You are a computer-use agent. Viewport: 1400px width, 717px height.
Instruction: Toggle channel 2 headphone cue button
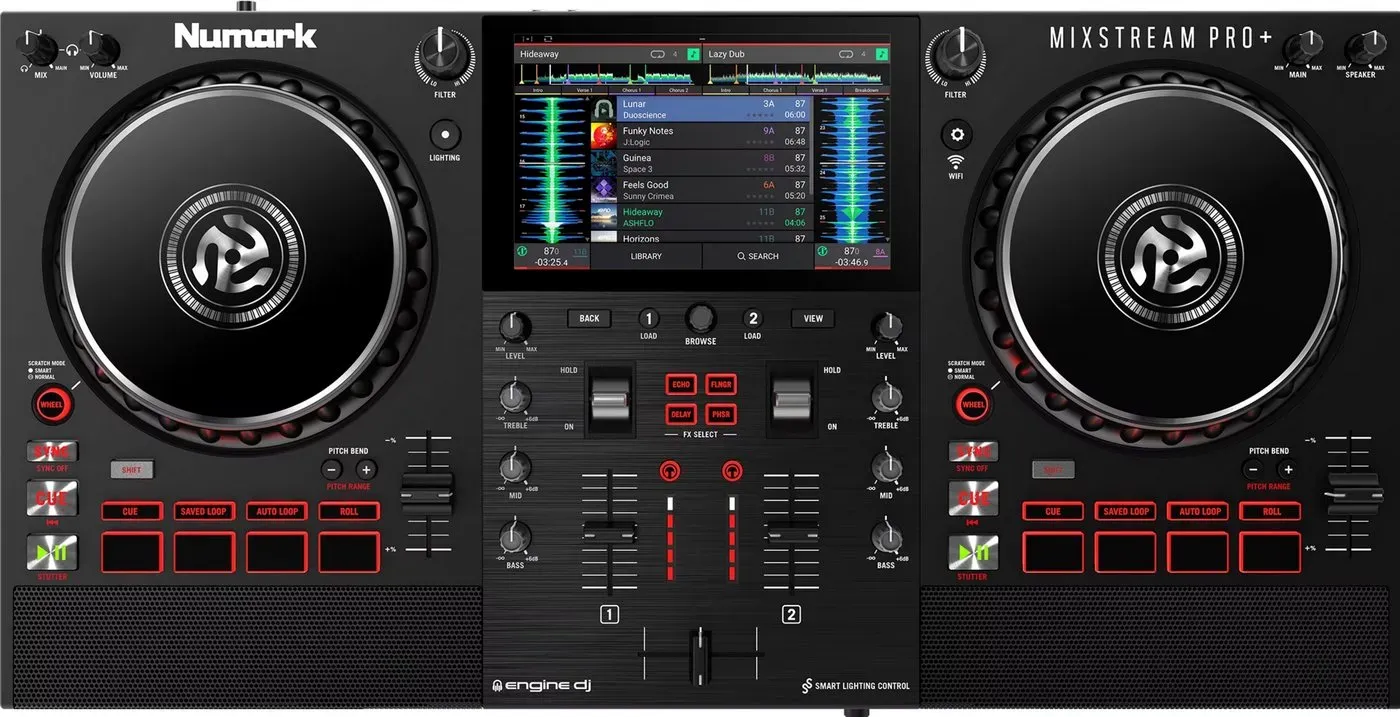(733, 469)
